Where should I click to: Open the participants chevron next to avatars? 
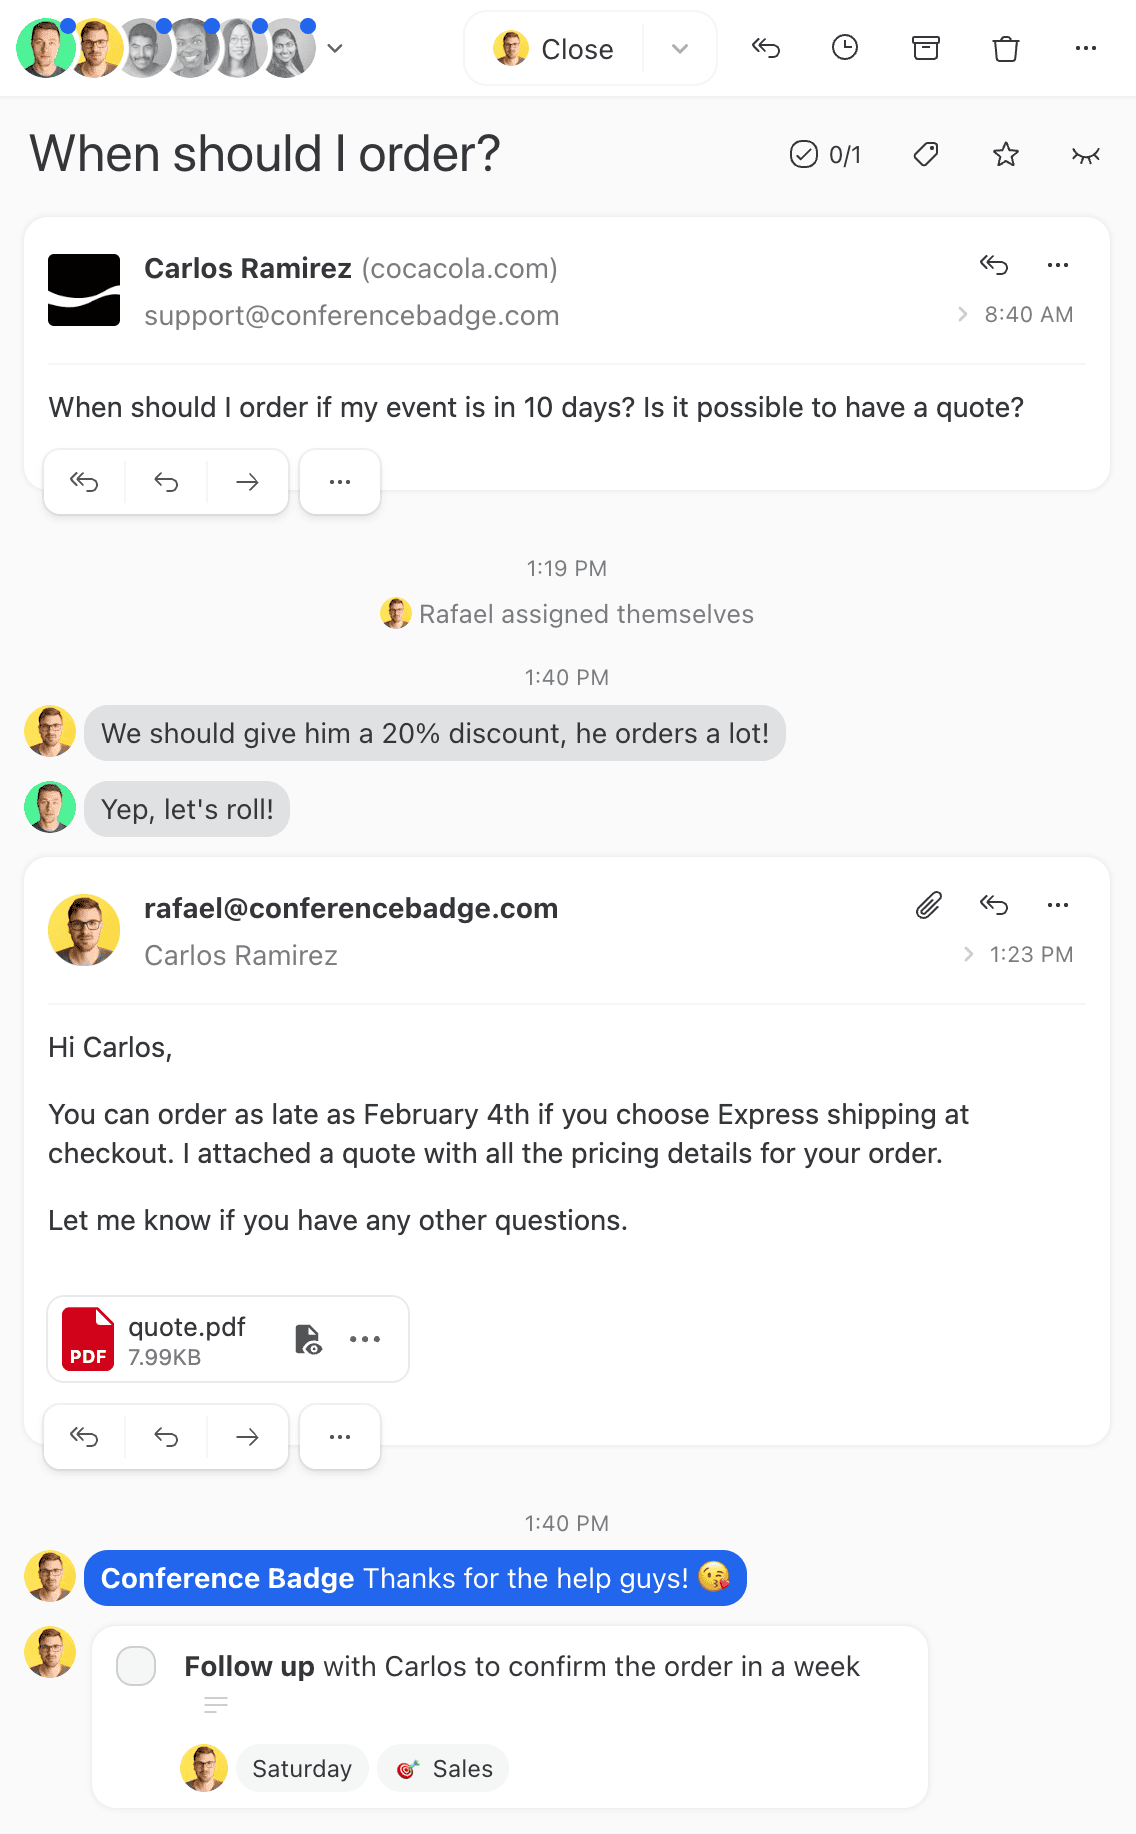coord(335,48)
